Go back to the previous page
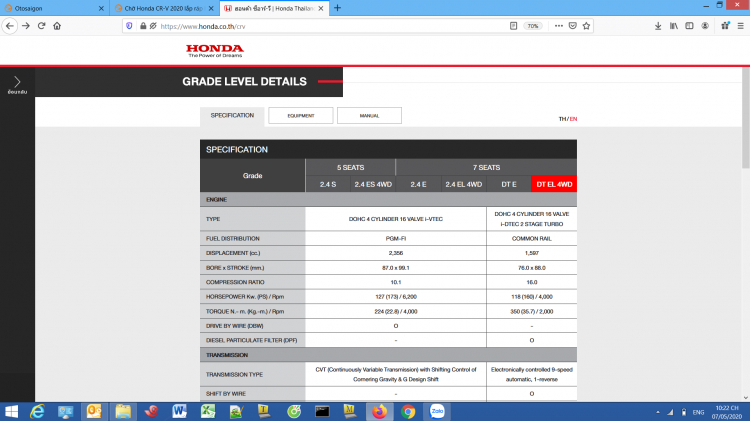Viewport: 750px width, 421px height. point(10,26)
